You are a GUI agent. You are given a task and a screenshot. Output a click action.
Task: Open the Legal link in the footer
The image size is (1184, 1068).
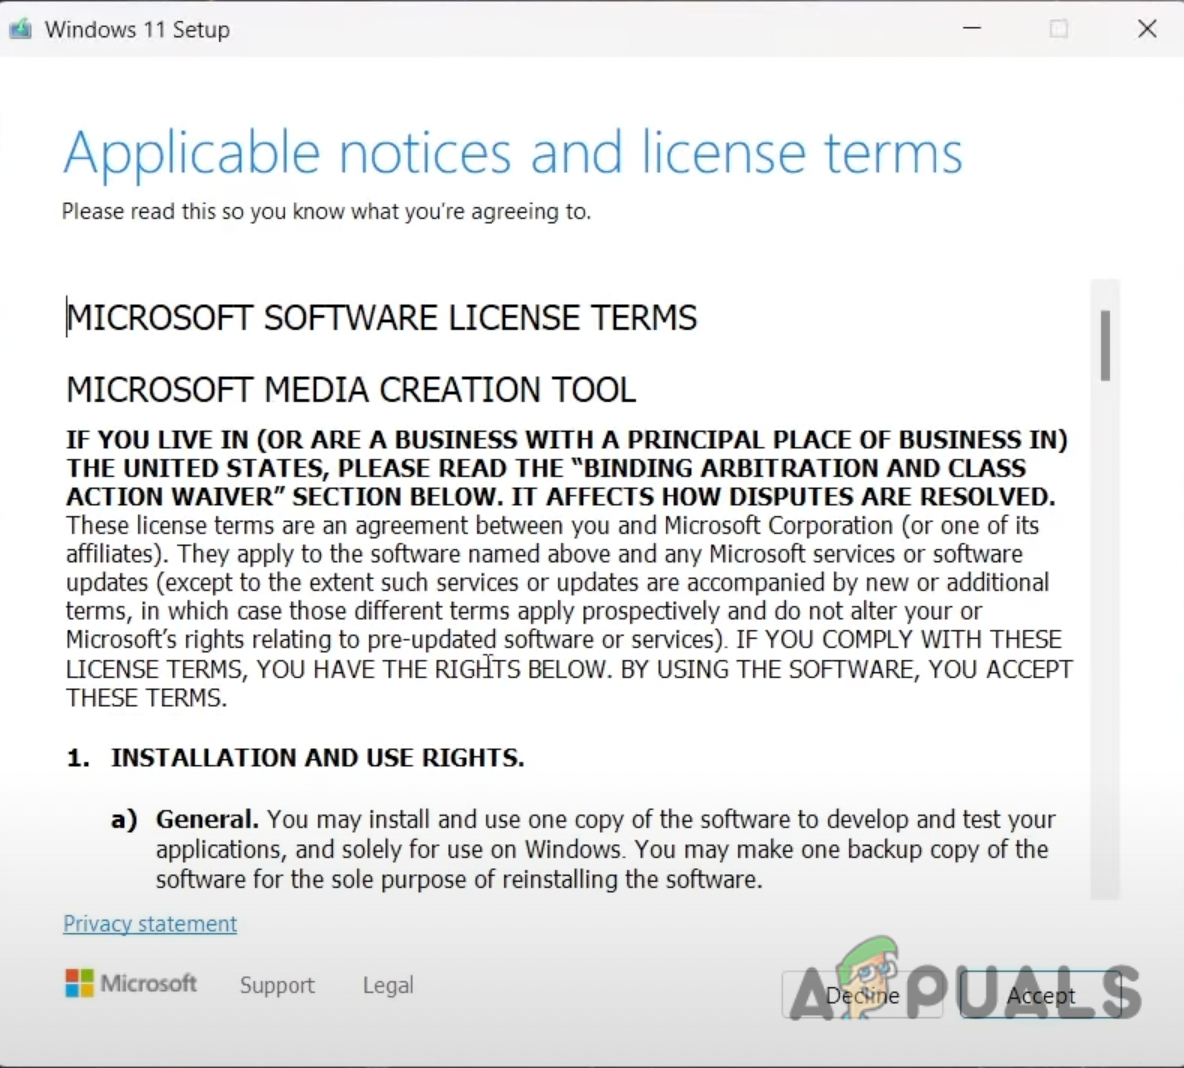[388, 985]
